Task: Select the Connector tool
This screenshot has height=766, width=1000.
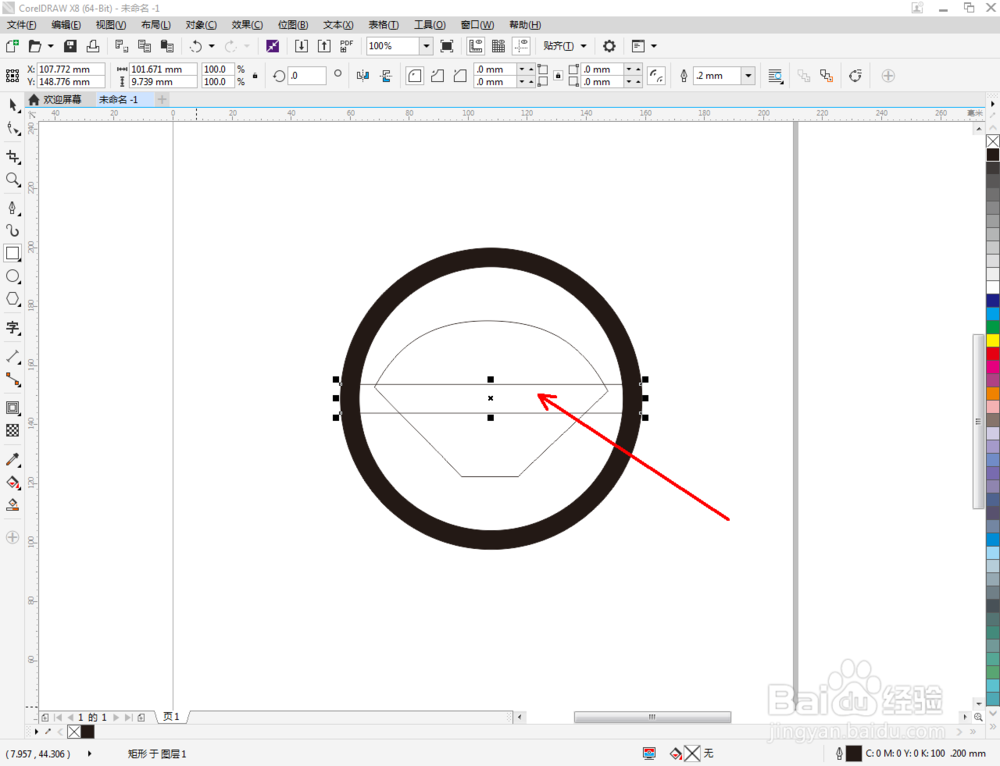Action: pos(13,379)
